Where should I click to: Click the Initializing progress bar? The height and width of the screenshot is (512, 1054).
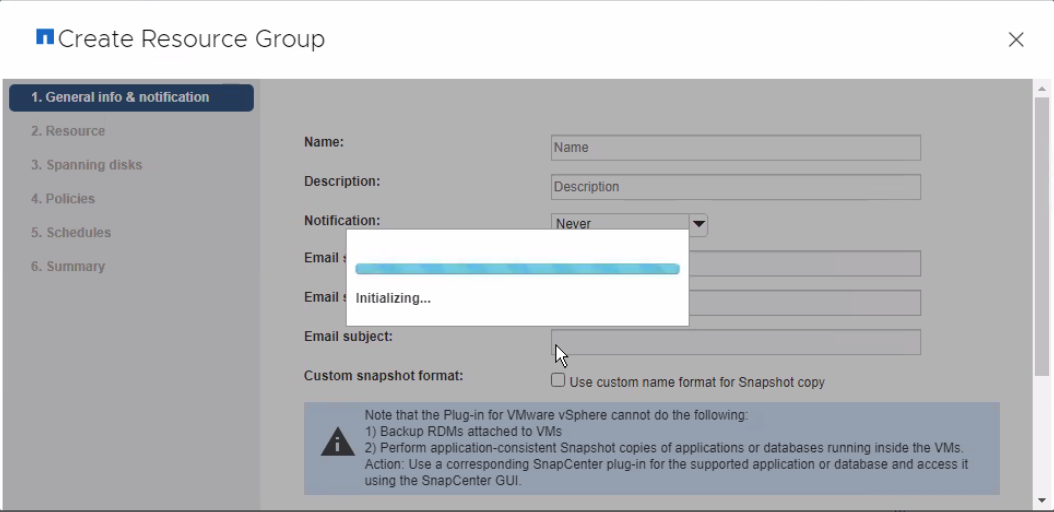click(517, 269)
